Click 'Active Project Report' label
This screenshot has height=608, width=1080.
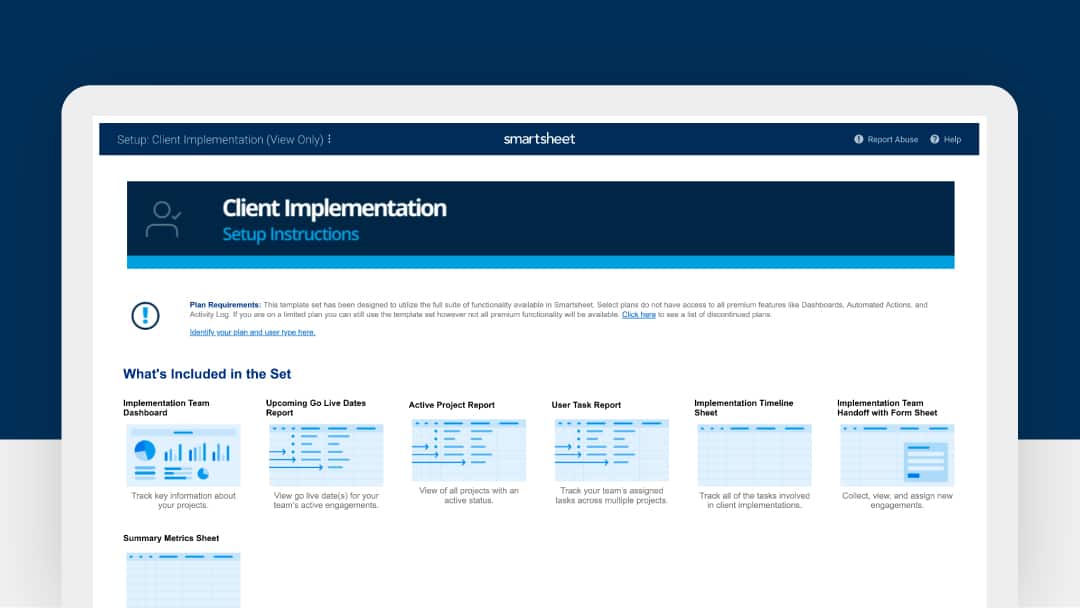coord(451,405)
